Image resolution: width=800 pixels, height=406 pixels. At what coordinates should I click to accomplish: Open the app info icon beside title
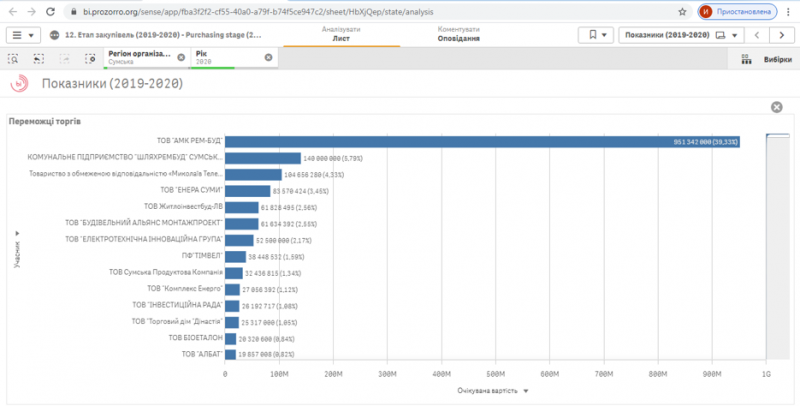(x=55, y=35)
